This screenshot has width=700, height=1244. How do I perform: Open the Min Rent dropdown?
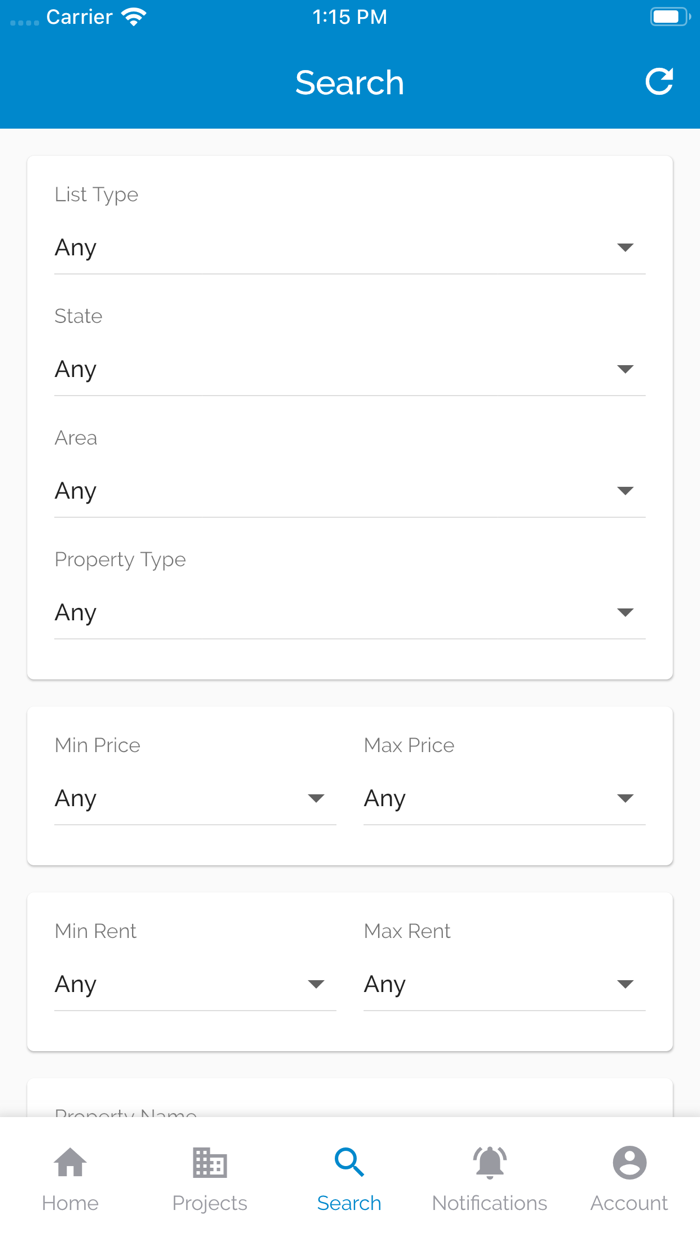coord(195,985)
